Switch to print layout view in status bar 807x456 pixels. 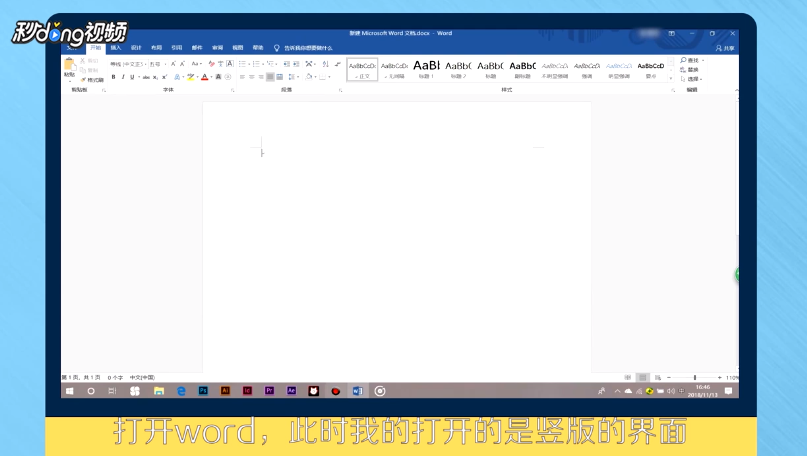pyautogui.click(x=642, y=377)
